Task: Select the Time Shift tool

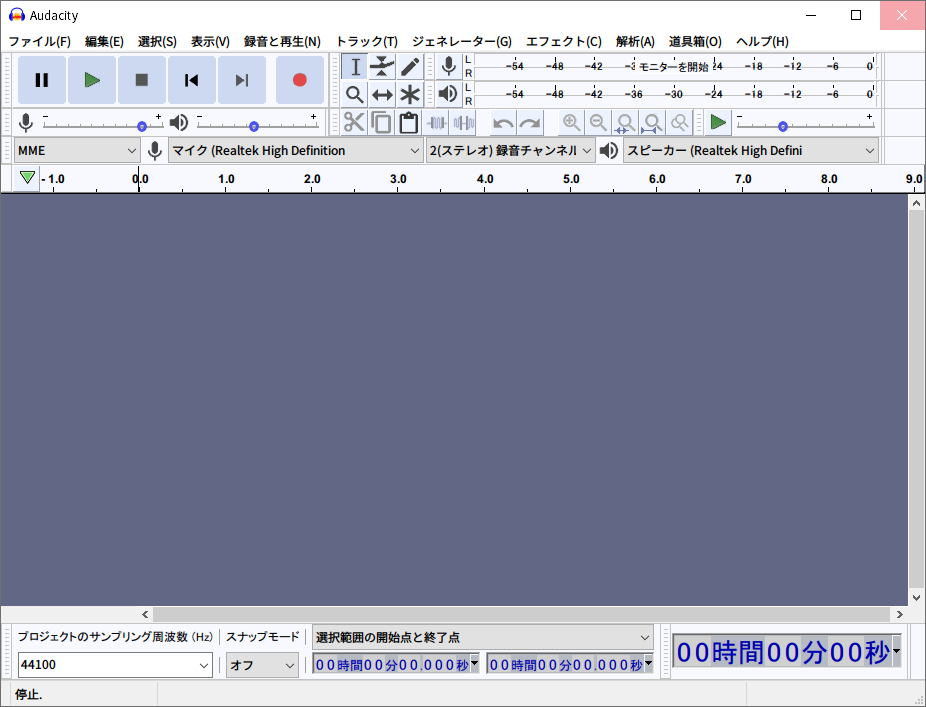Action: 382,95
